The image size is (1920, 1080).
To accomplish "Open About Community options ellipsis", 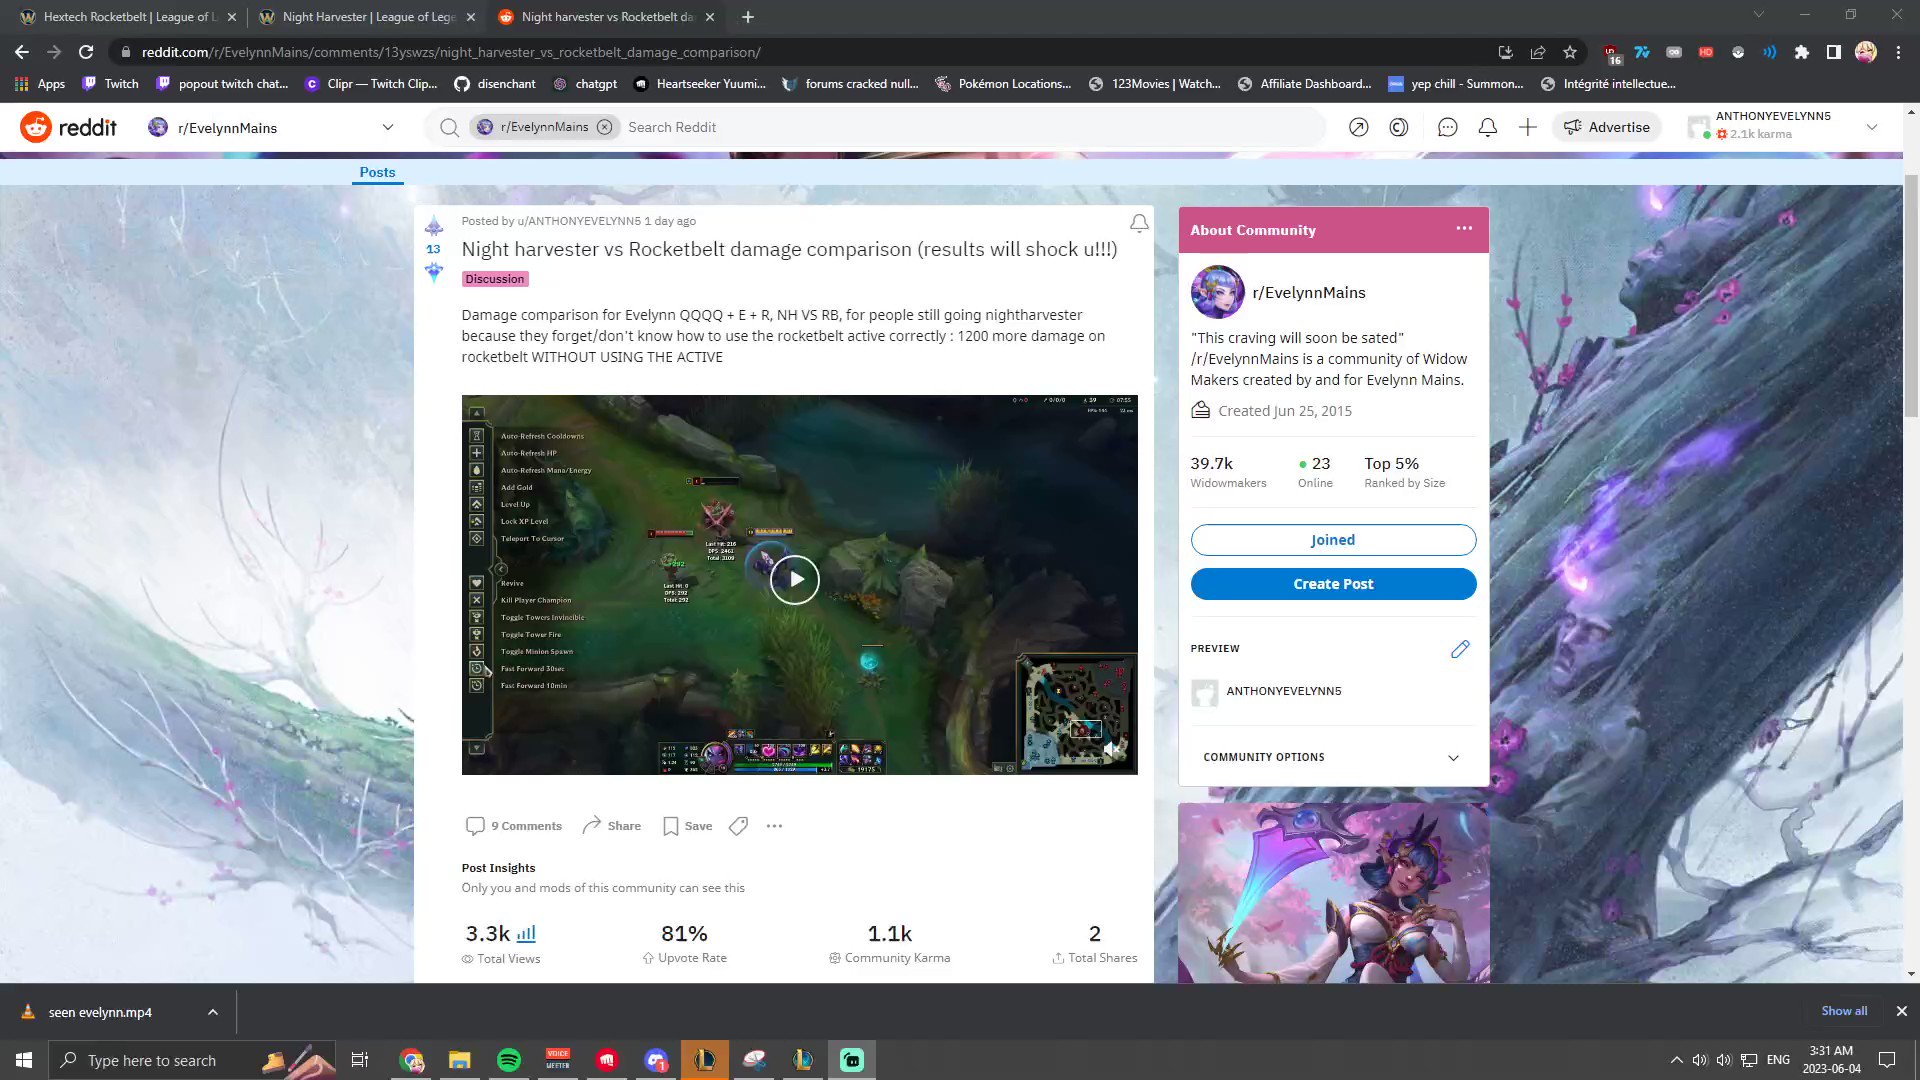I will [1464, 229].
